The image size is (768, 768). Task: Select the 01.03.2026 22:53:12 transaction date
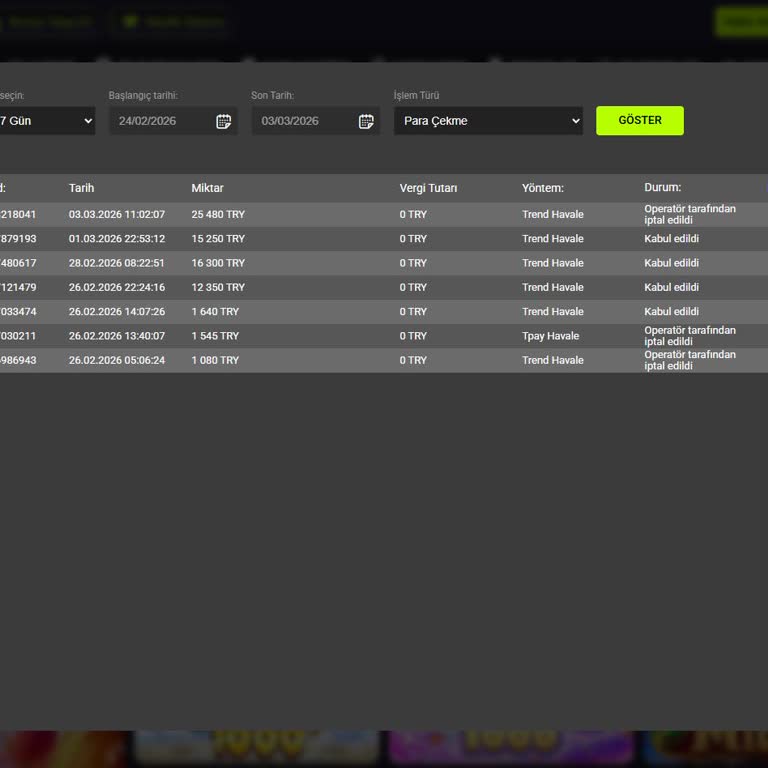(117, 239)
